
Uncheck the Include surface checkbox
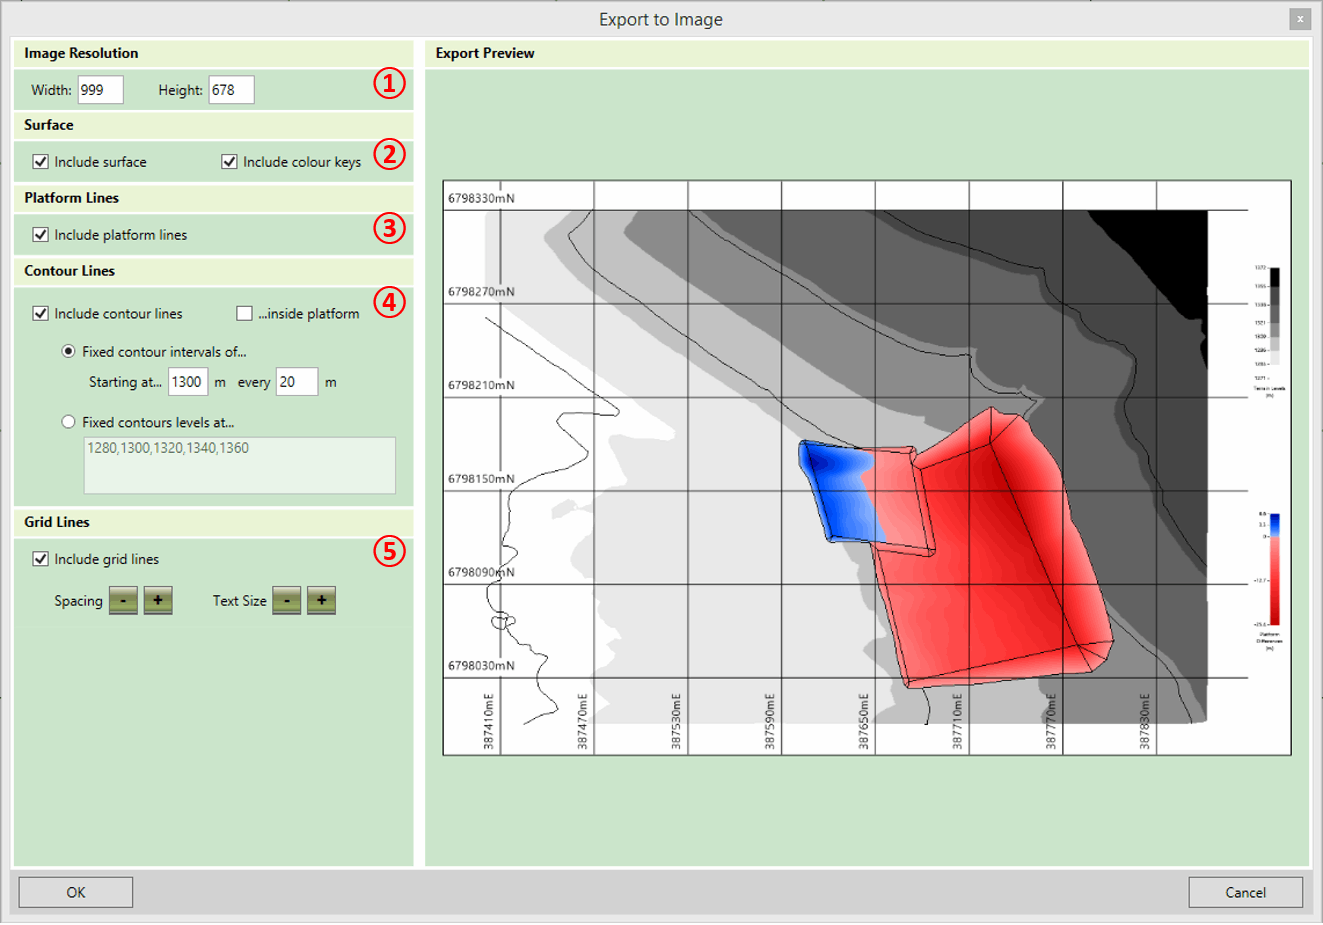[x=41, y=162]
